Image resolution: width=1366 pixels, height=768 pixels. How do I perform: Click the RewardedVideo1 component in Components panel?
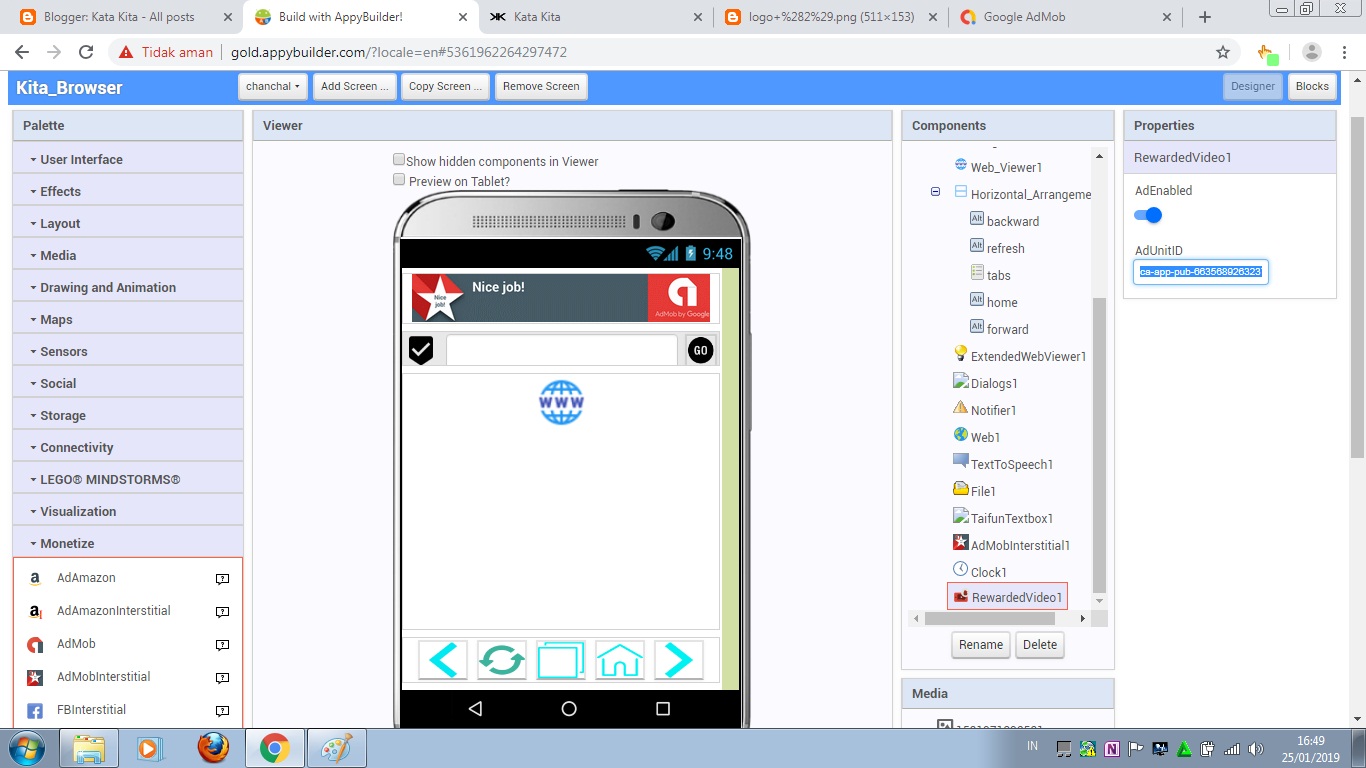pos(1014,596)
